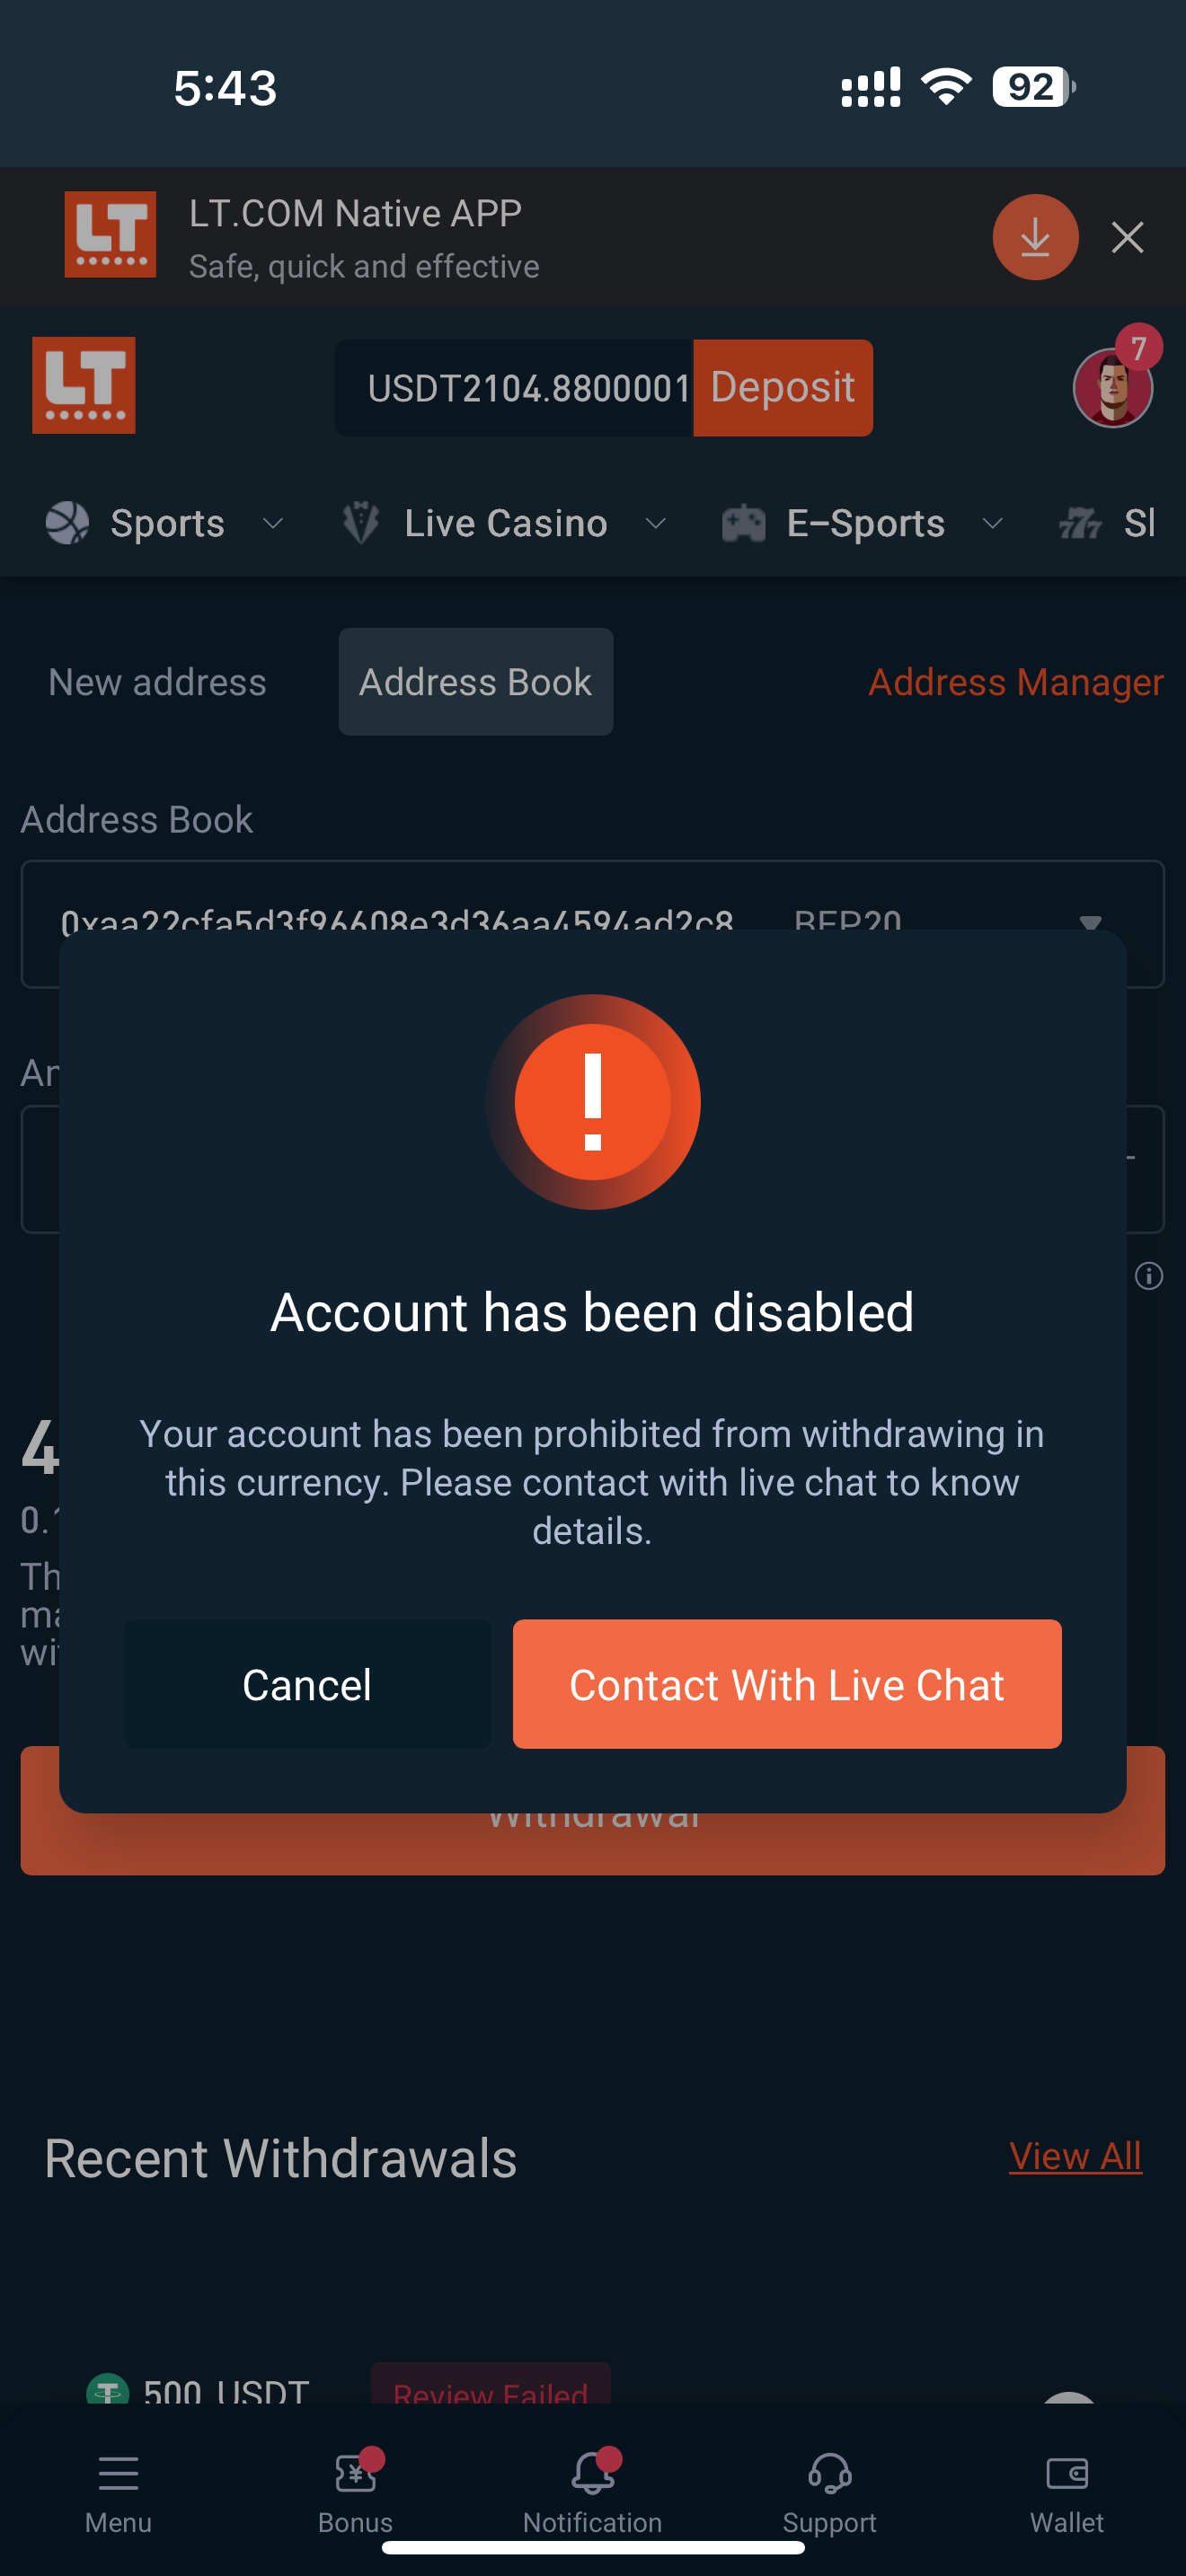
Task: Tap the app download icon
Action: pyautogui.click(x=1035, y=237)
